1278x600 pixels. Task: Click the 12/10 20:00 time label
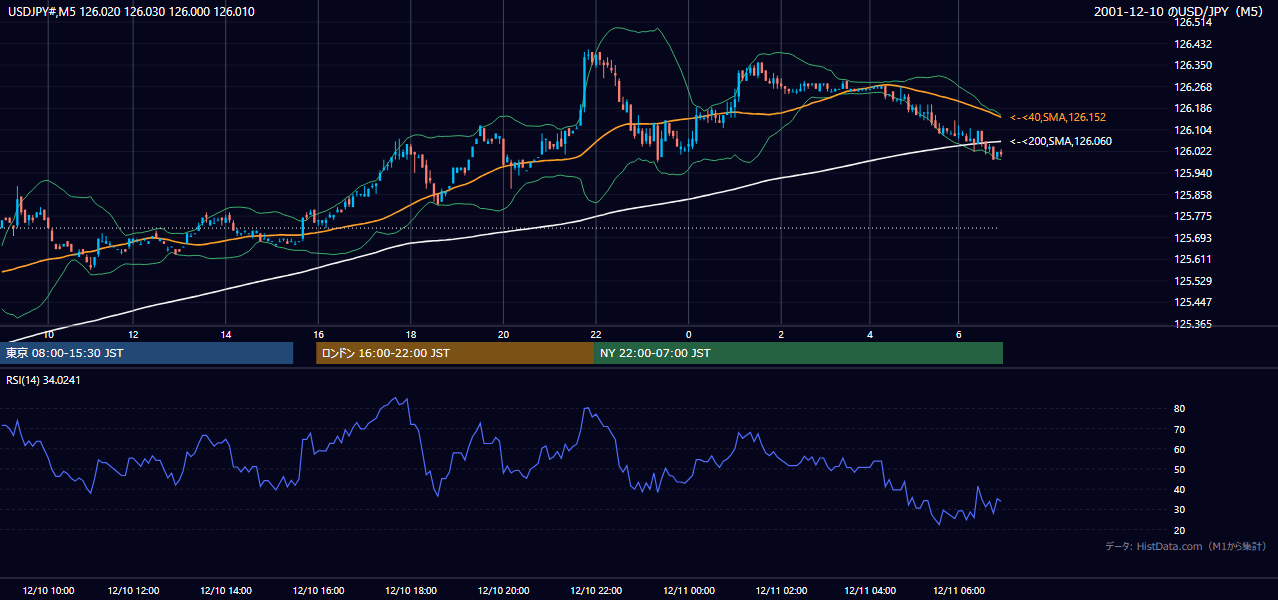click(x=503, y=591)
